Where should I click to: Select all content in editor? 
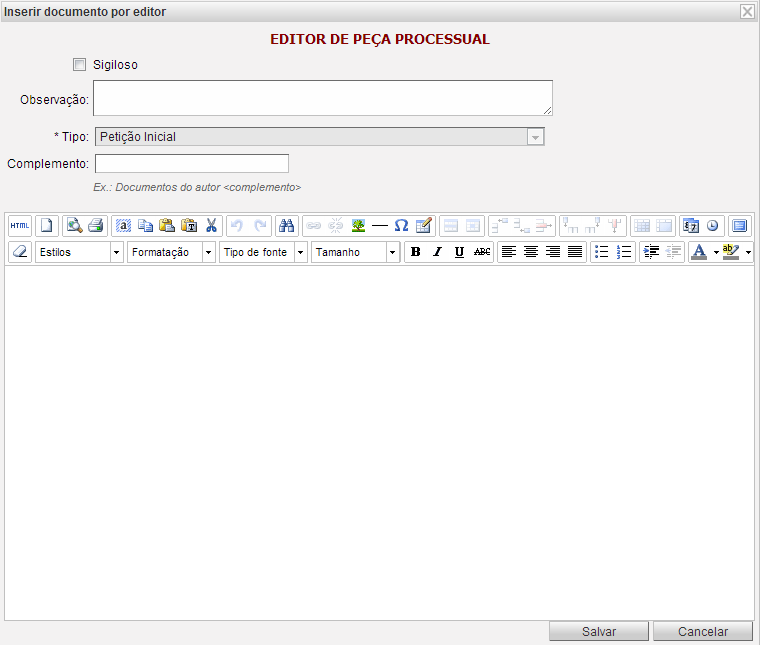[123, 226]
